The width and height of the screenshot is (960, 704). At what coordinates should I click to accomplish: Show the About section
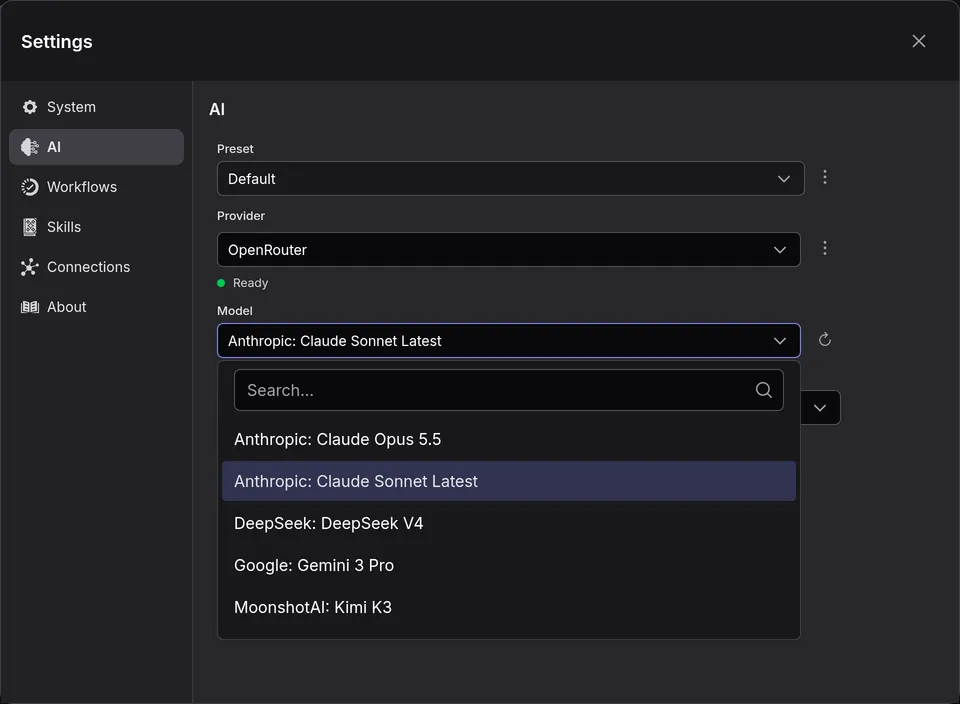96,307
